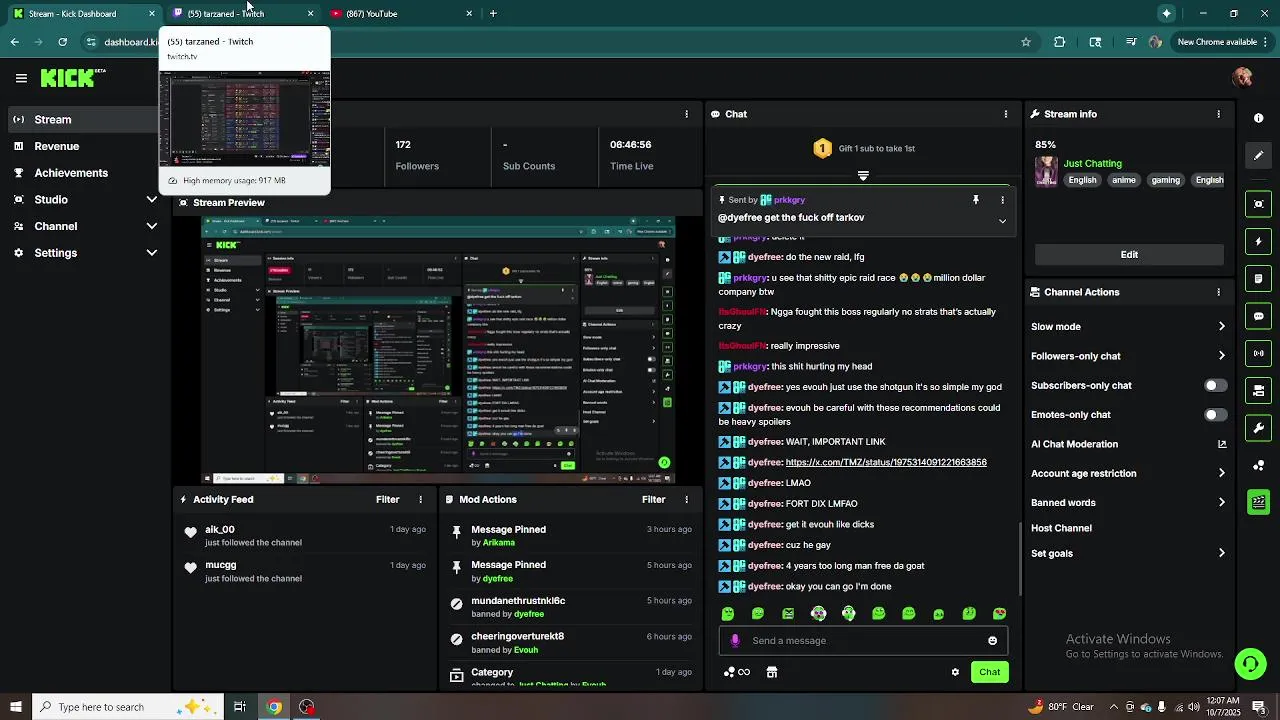Click the pencil edit icon in right toolbar

pyautogui.click(x=1258, y=155)
